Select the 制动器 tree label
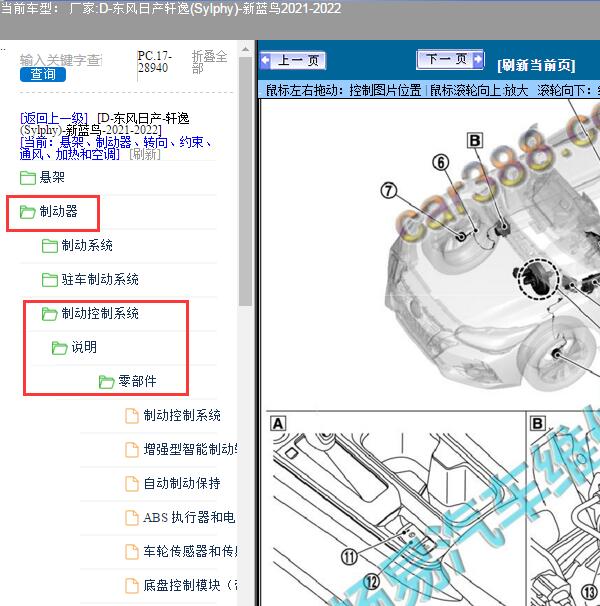The image size is (600, 606). click(58, 211)
